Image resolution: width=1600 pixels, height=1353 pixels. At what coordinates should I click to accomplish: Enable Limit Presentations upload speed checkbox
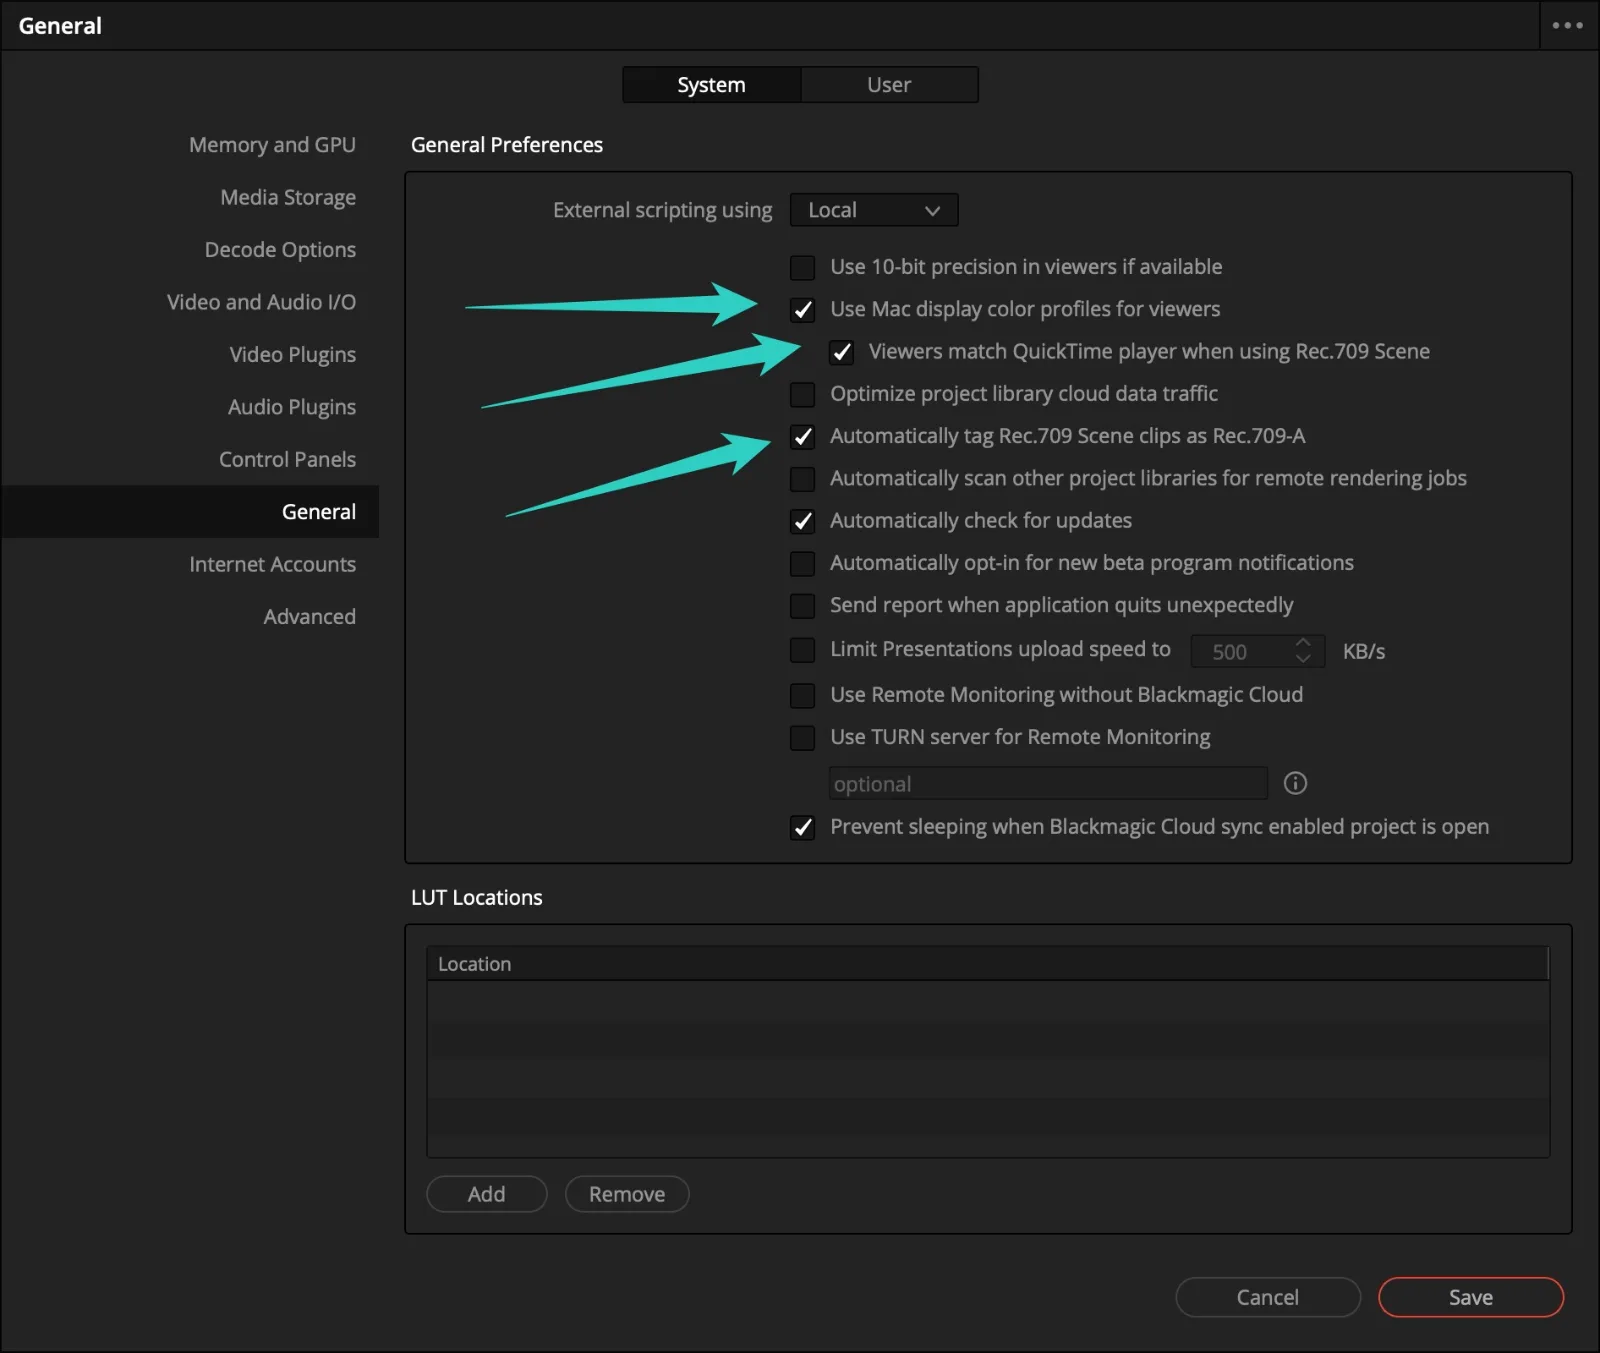tap(802, 650)
